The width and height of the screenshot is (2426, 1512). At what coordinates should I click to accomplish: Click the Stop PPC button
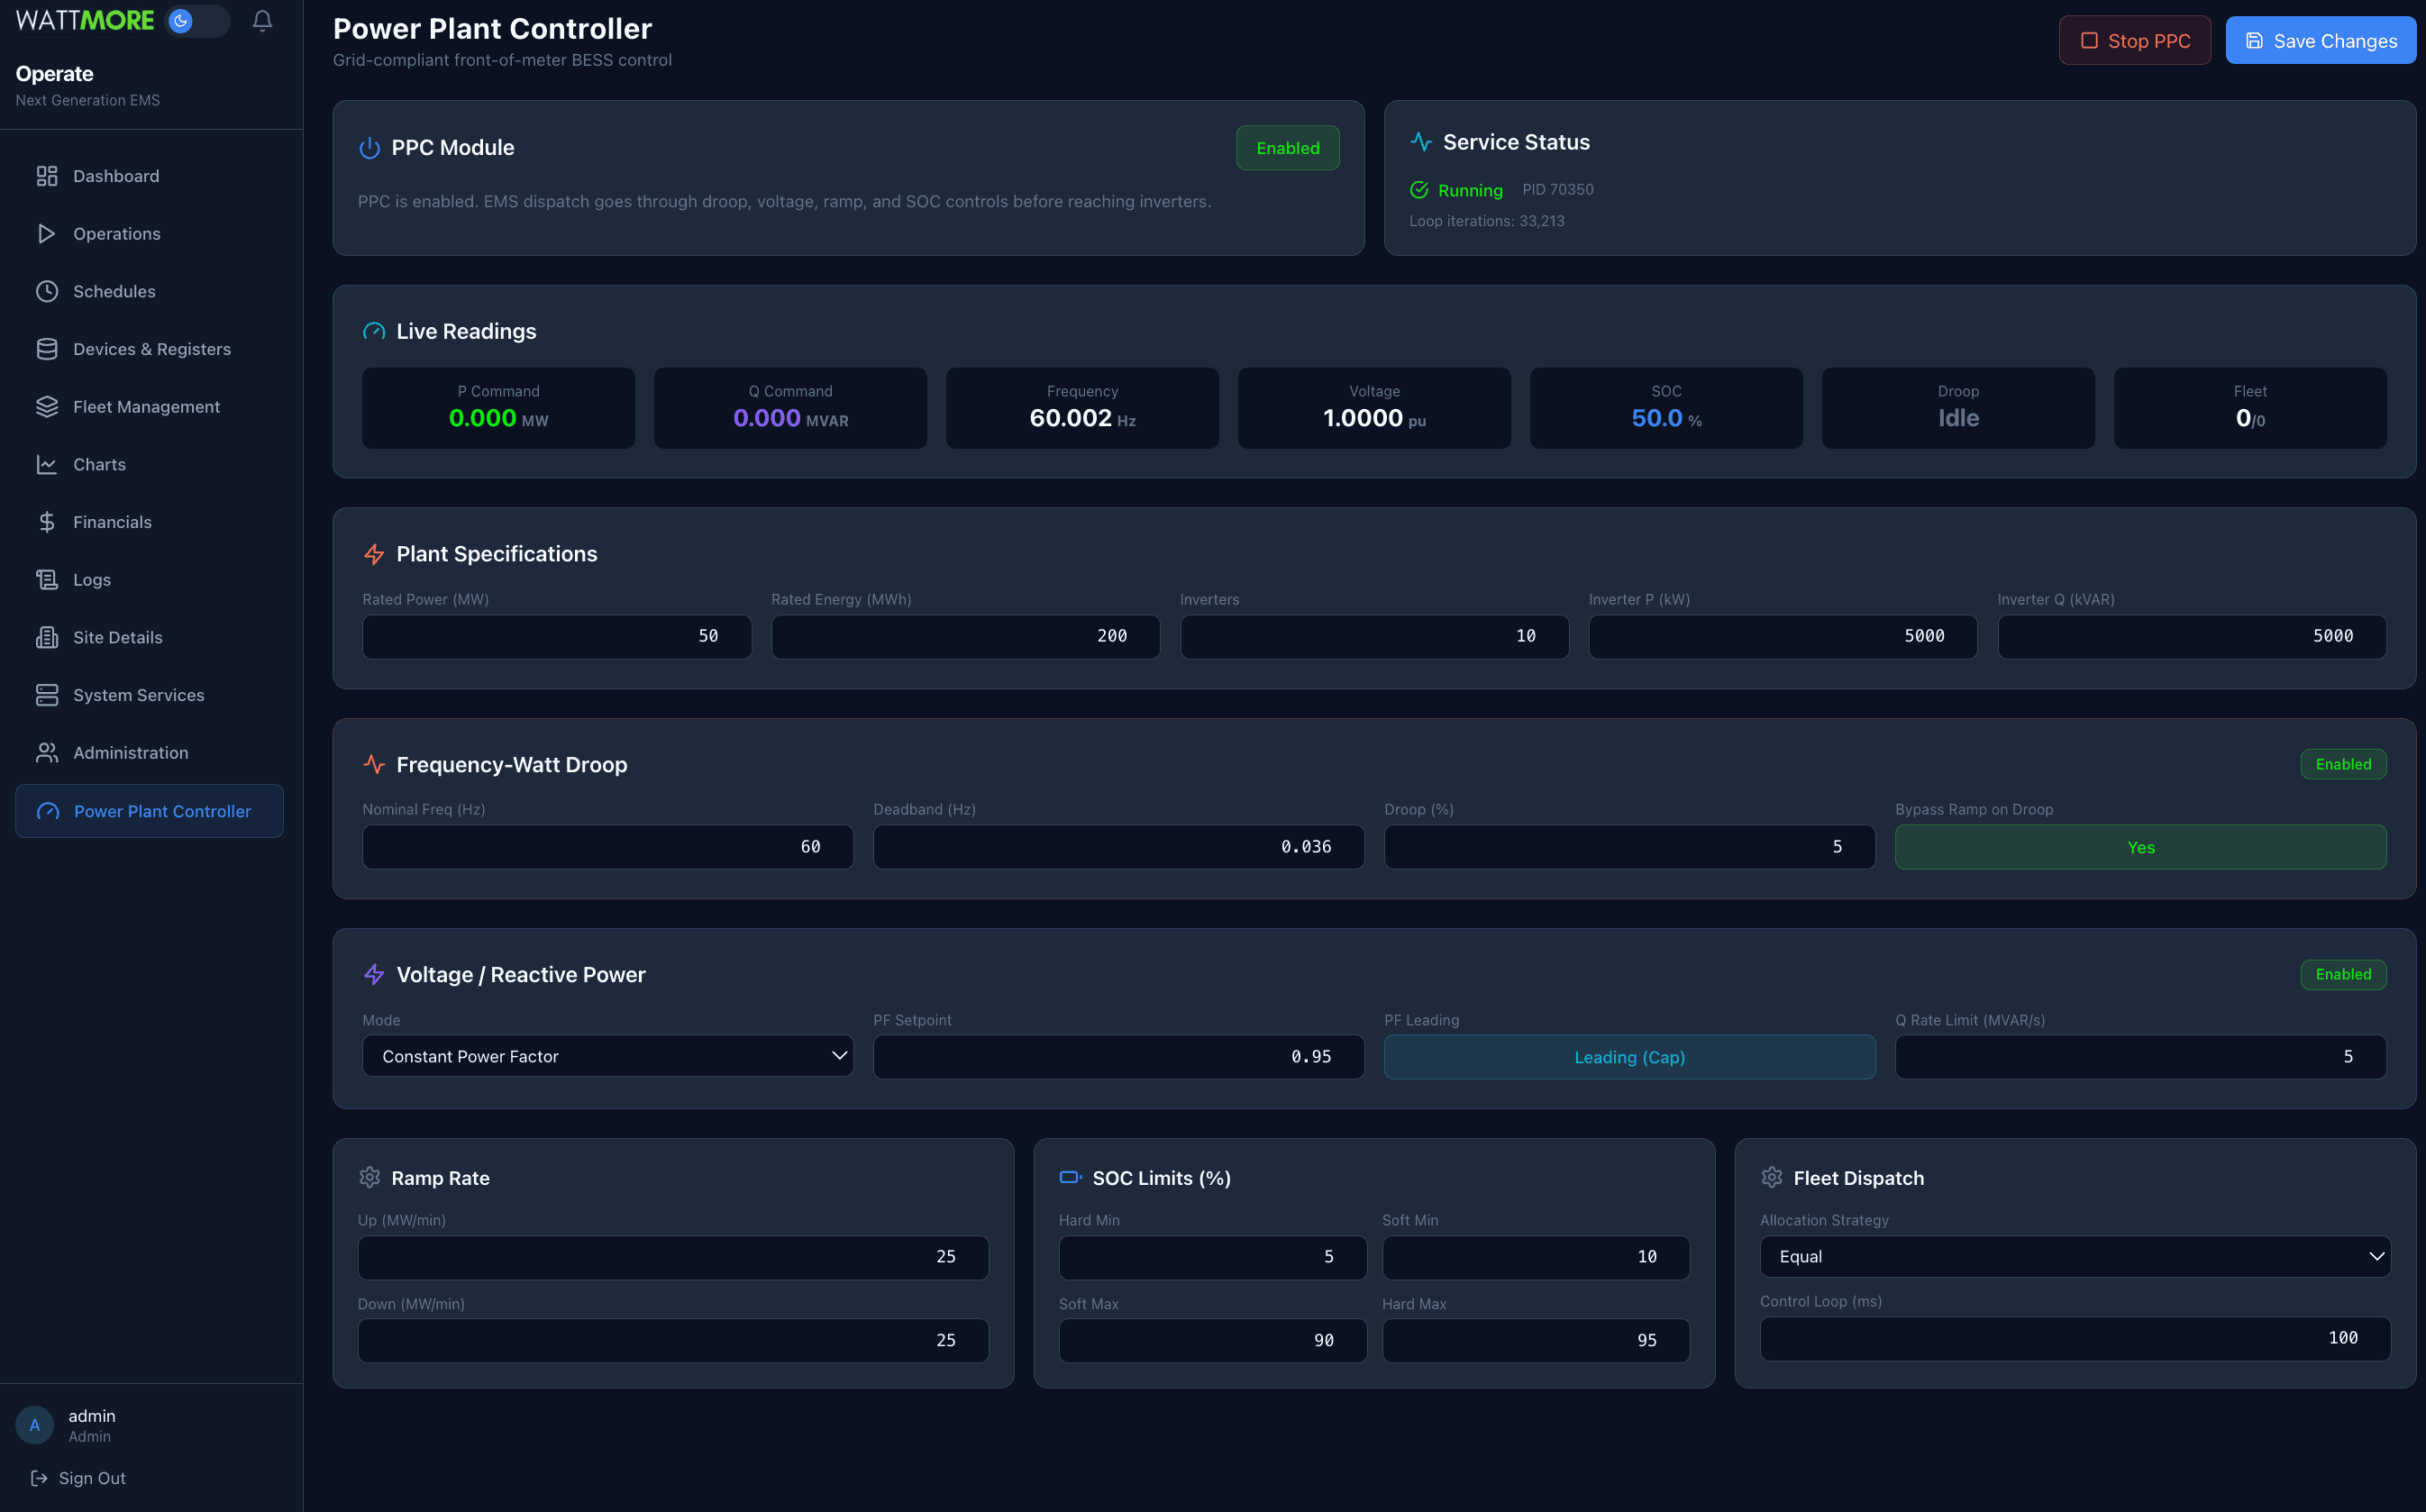point(2134,40)
